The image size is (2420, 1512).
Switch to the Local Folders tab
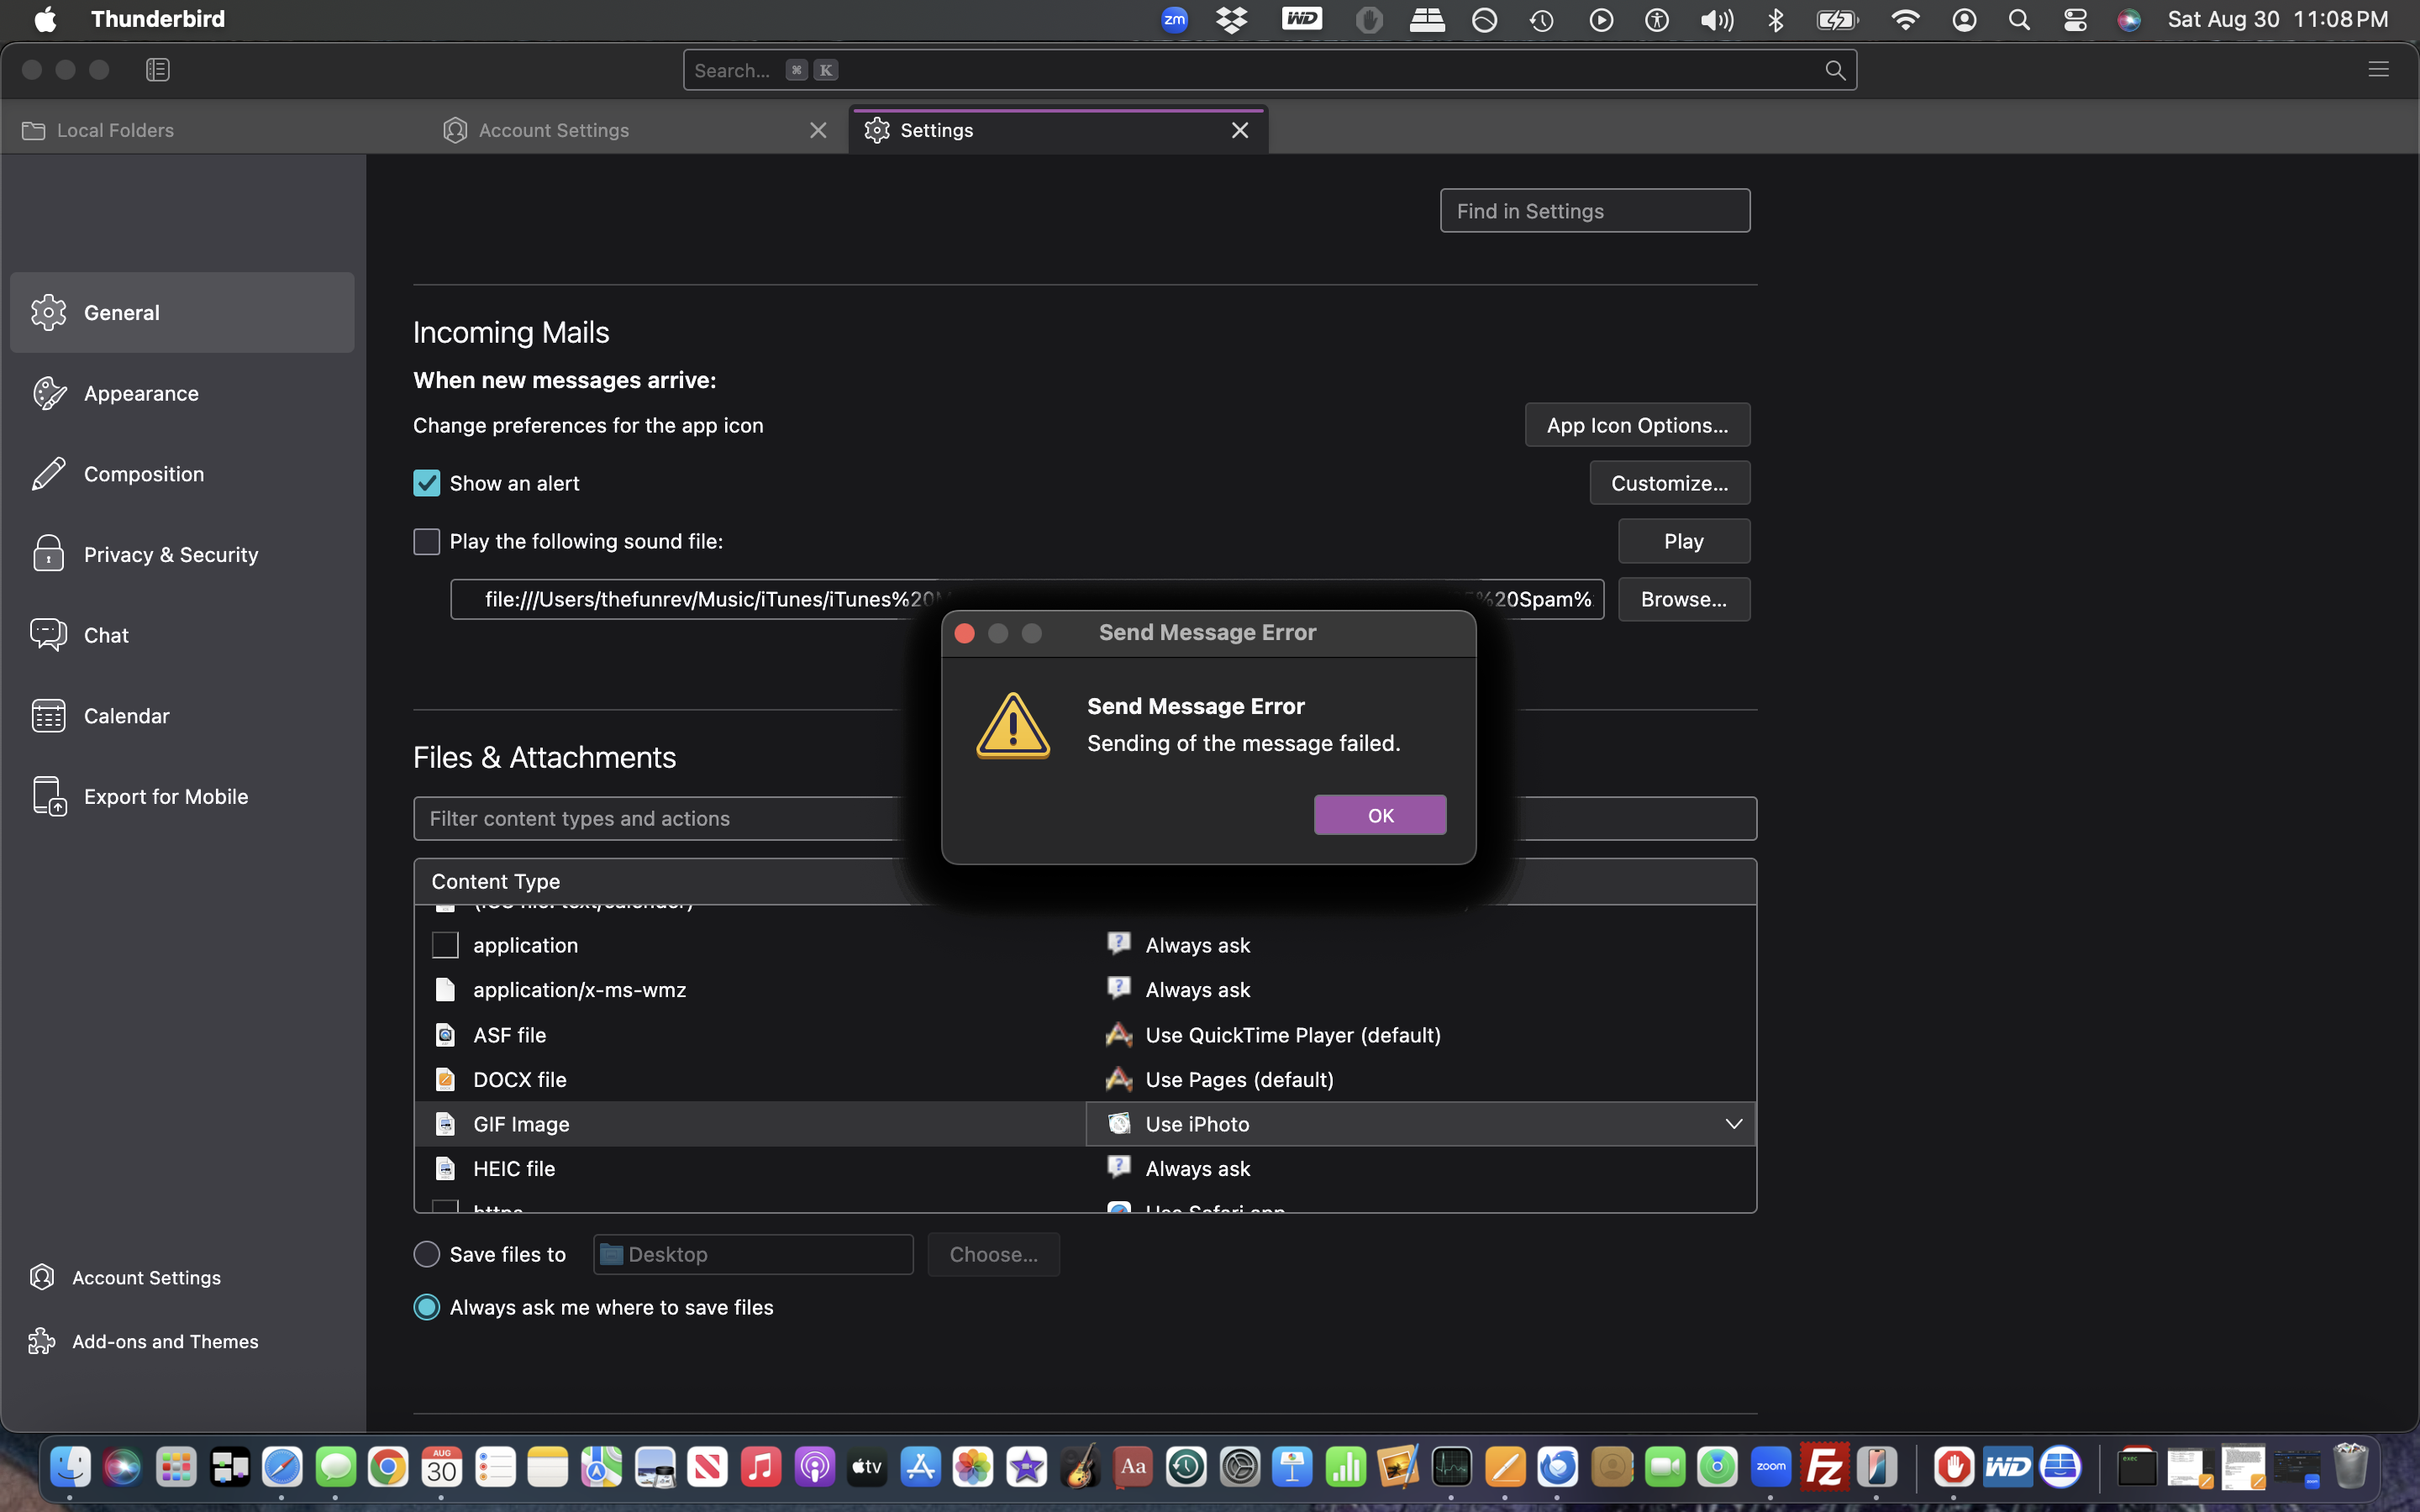(115, 130)
